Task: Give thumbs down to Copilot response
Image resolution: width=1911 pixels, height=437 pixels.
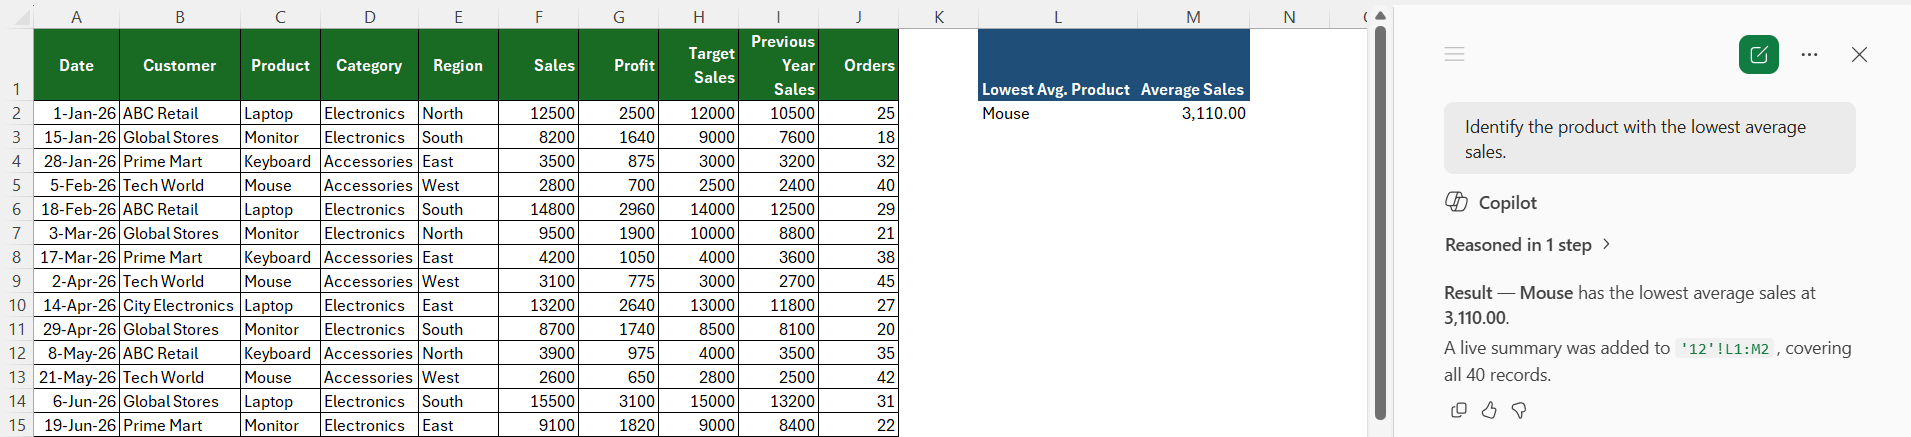Action: point(1519,410)
